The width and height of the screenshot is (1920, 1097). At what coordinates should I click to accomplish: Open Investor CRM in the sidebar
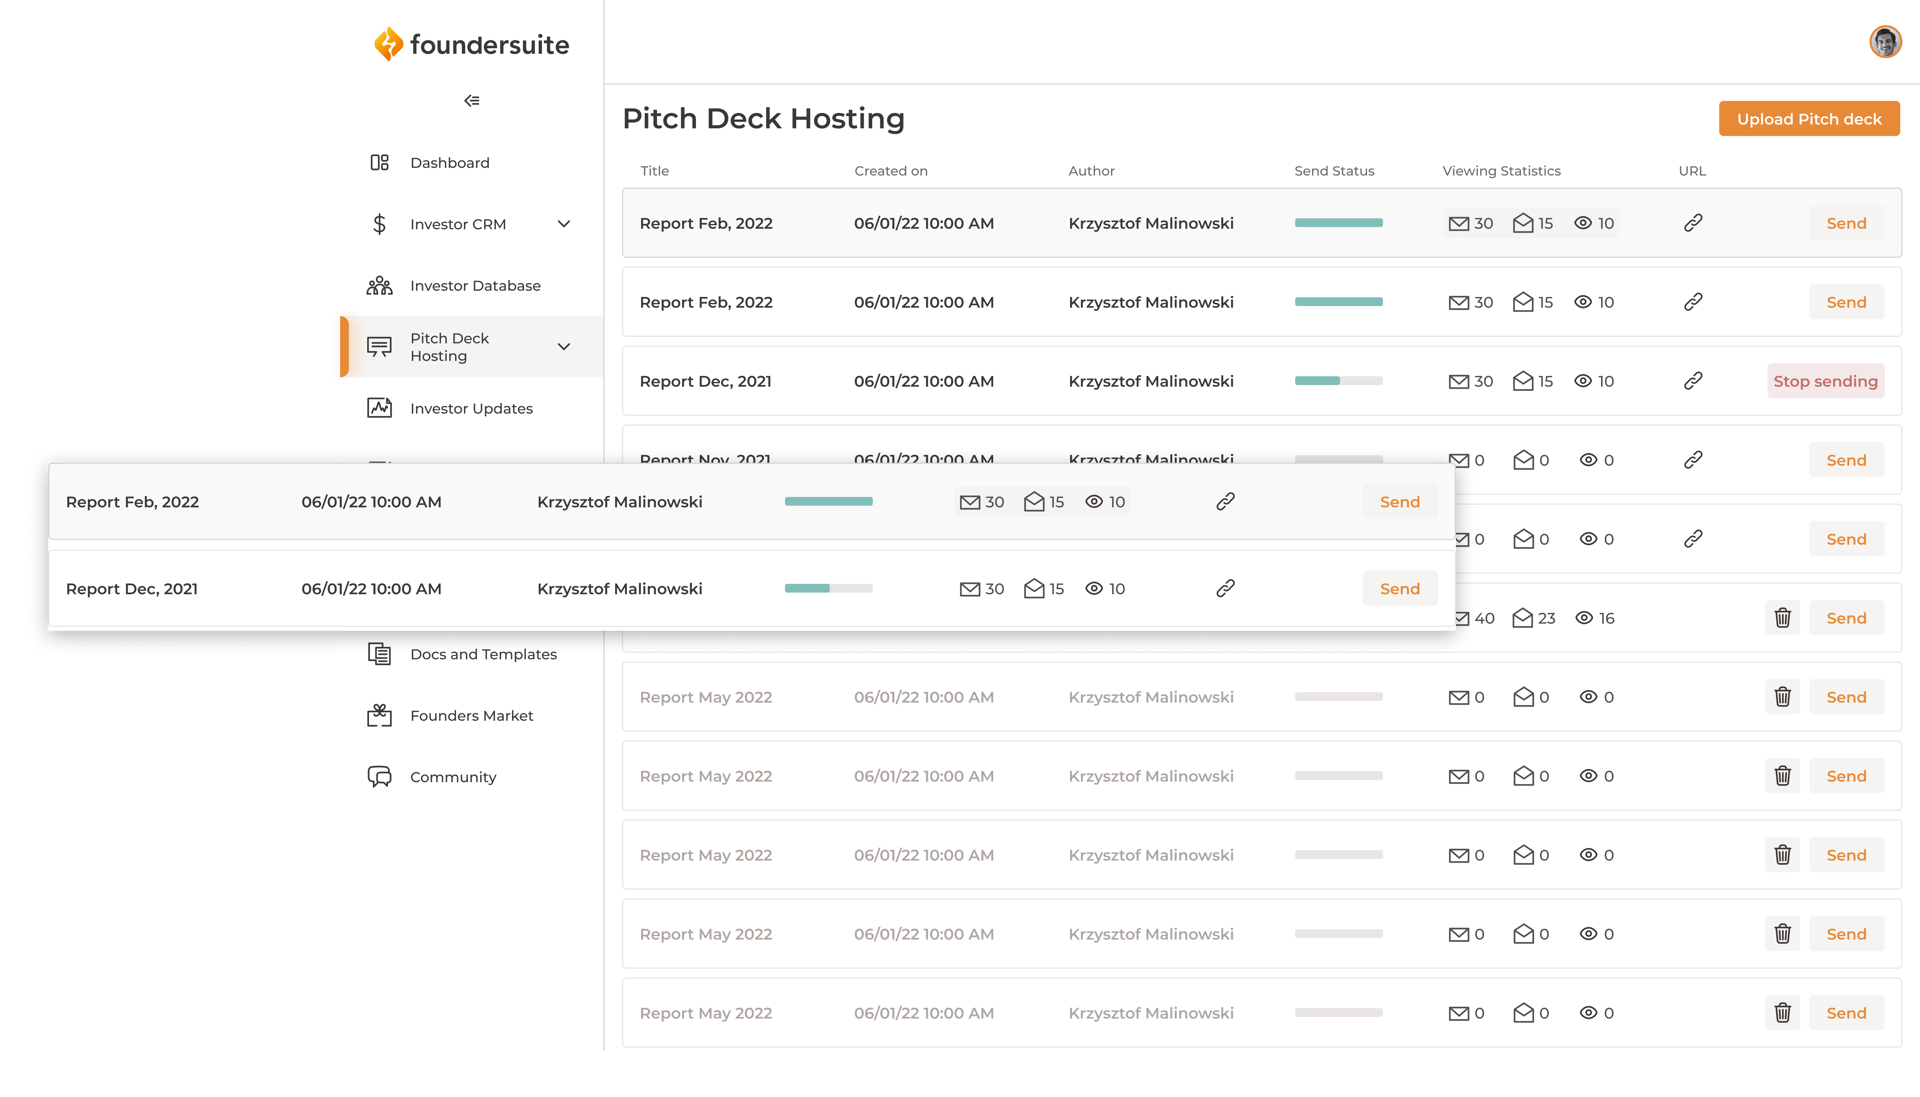[x=458, y=224]
